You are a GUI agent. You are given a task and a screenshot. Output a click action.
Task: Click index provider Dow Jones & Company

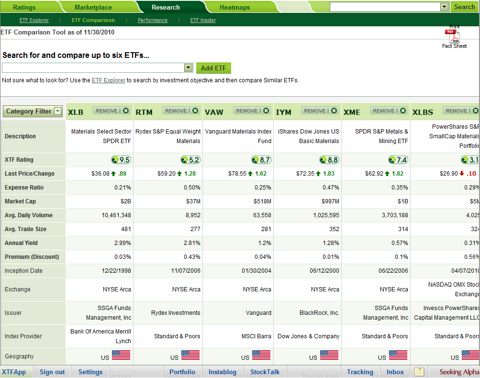(x=308, y=336)
